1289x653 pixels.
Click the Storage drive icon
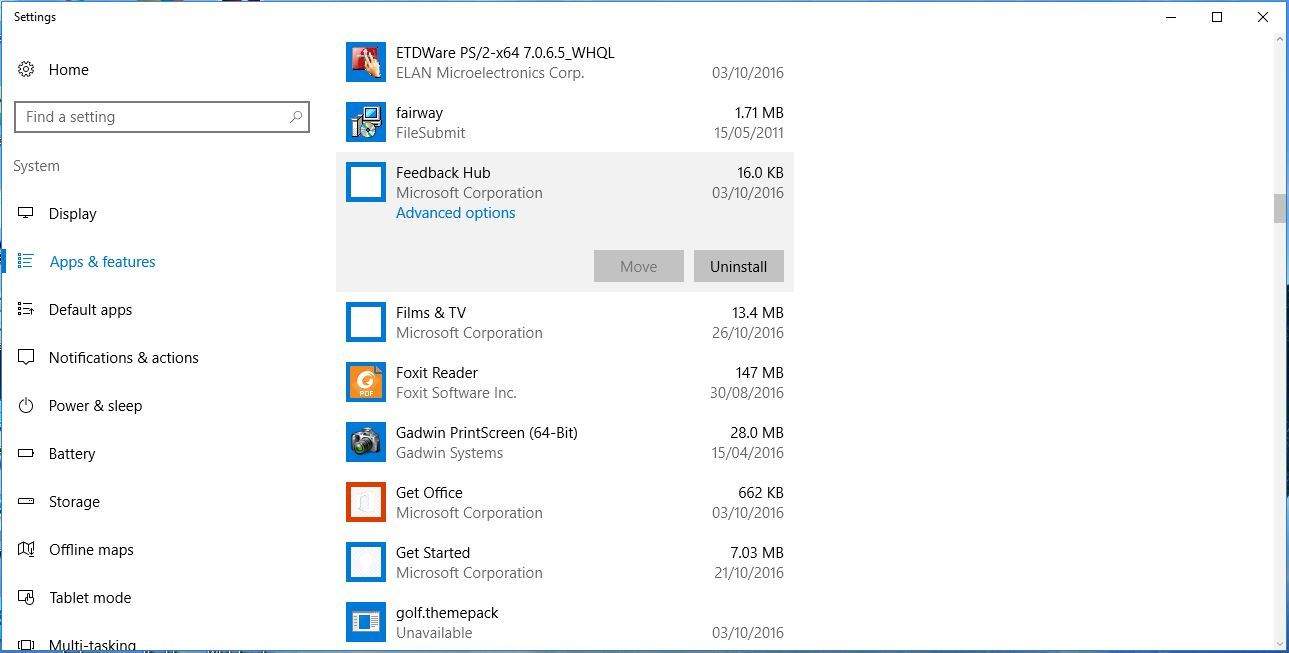26,501
